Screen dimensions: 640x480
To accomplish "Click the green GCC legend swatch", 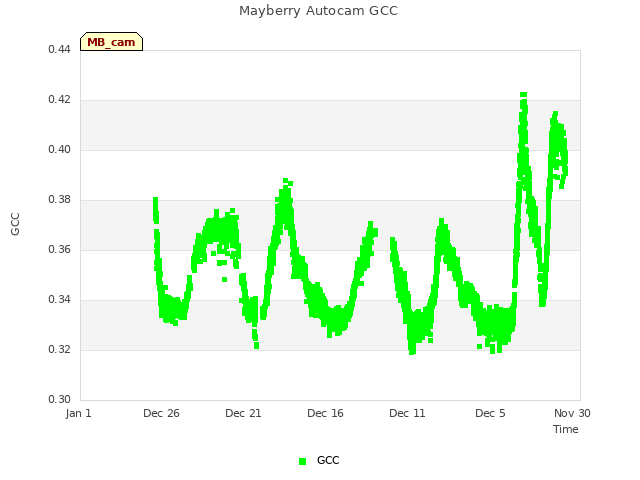I will [302, 461].
